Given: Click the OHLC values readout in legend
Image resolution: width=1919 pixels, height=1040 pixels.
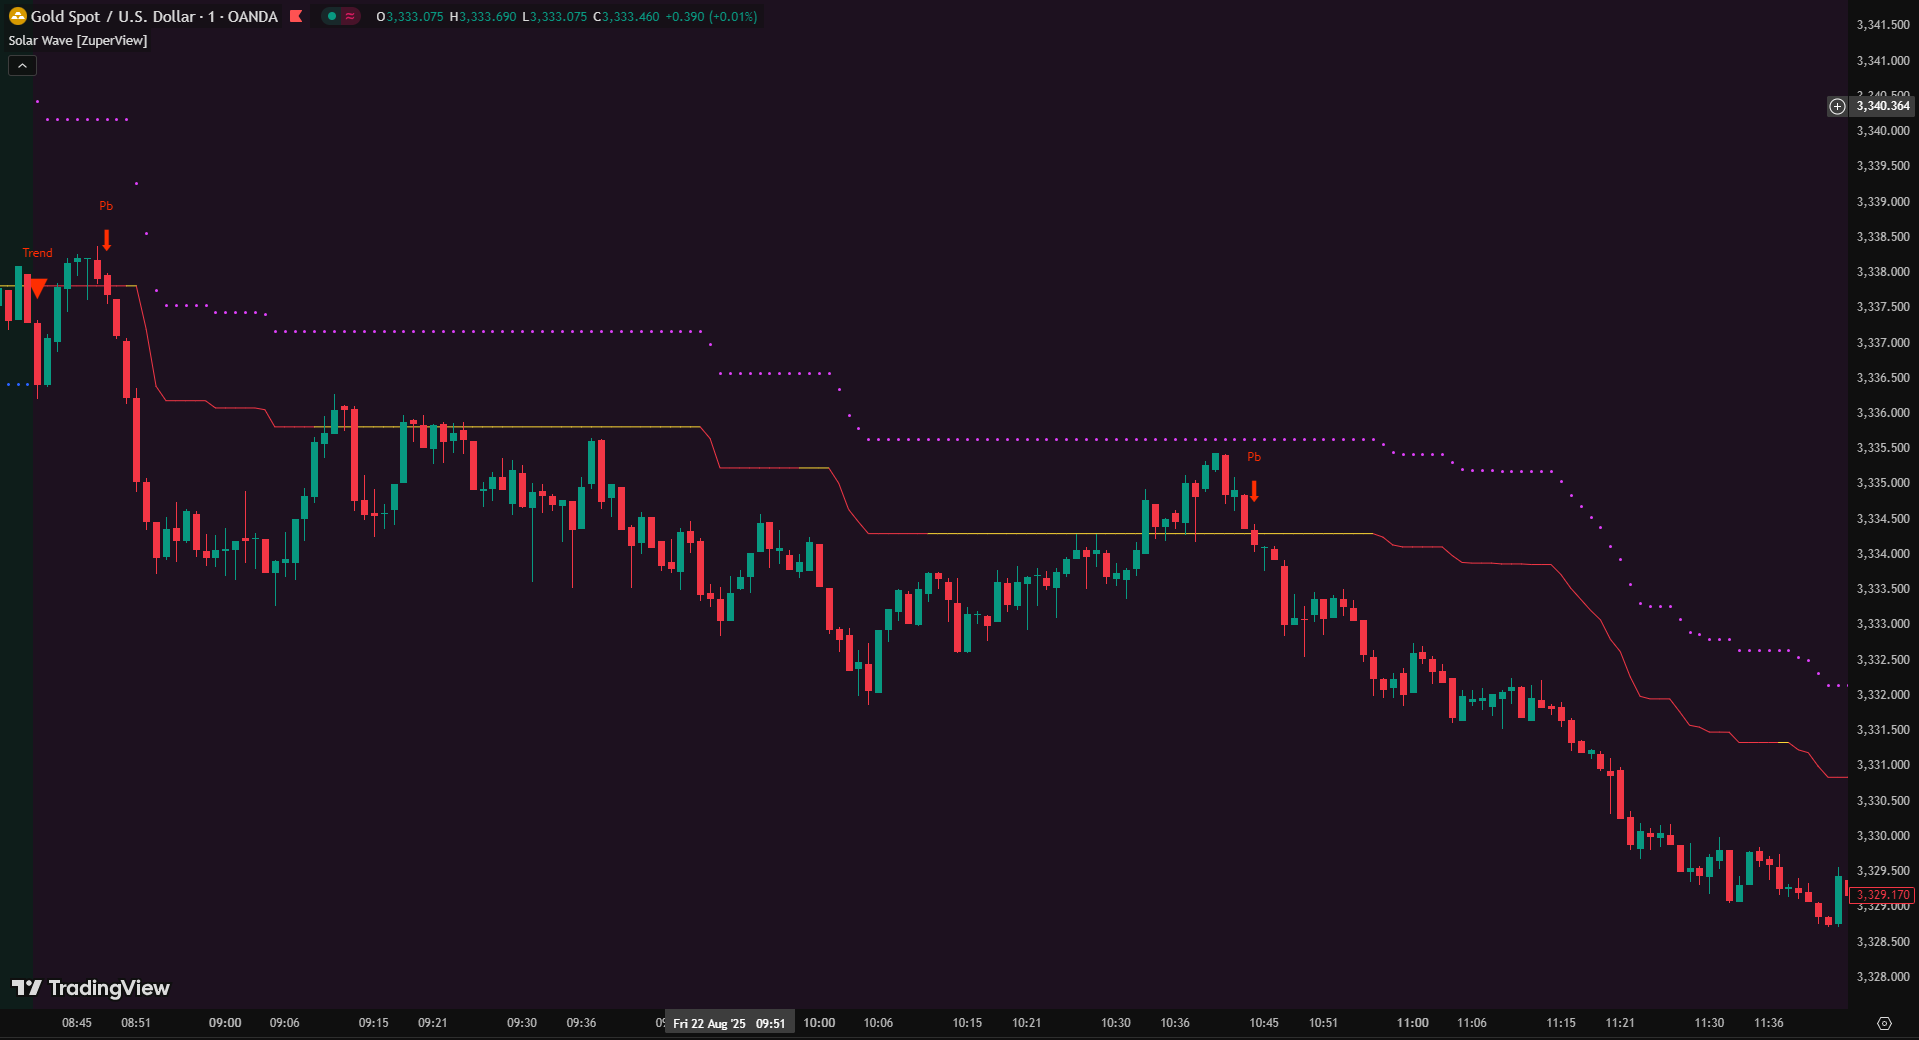Looking at the screenshot, I should (566, 17).
